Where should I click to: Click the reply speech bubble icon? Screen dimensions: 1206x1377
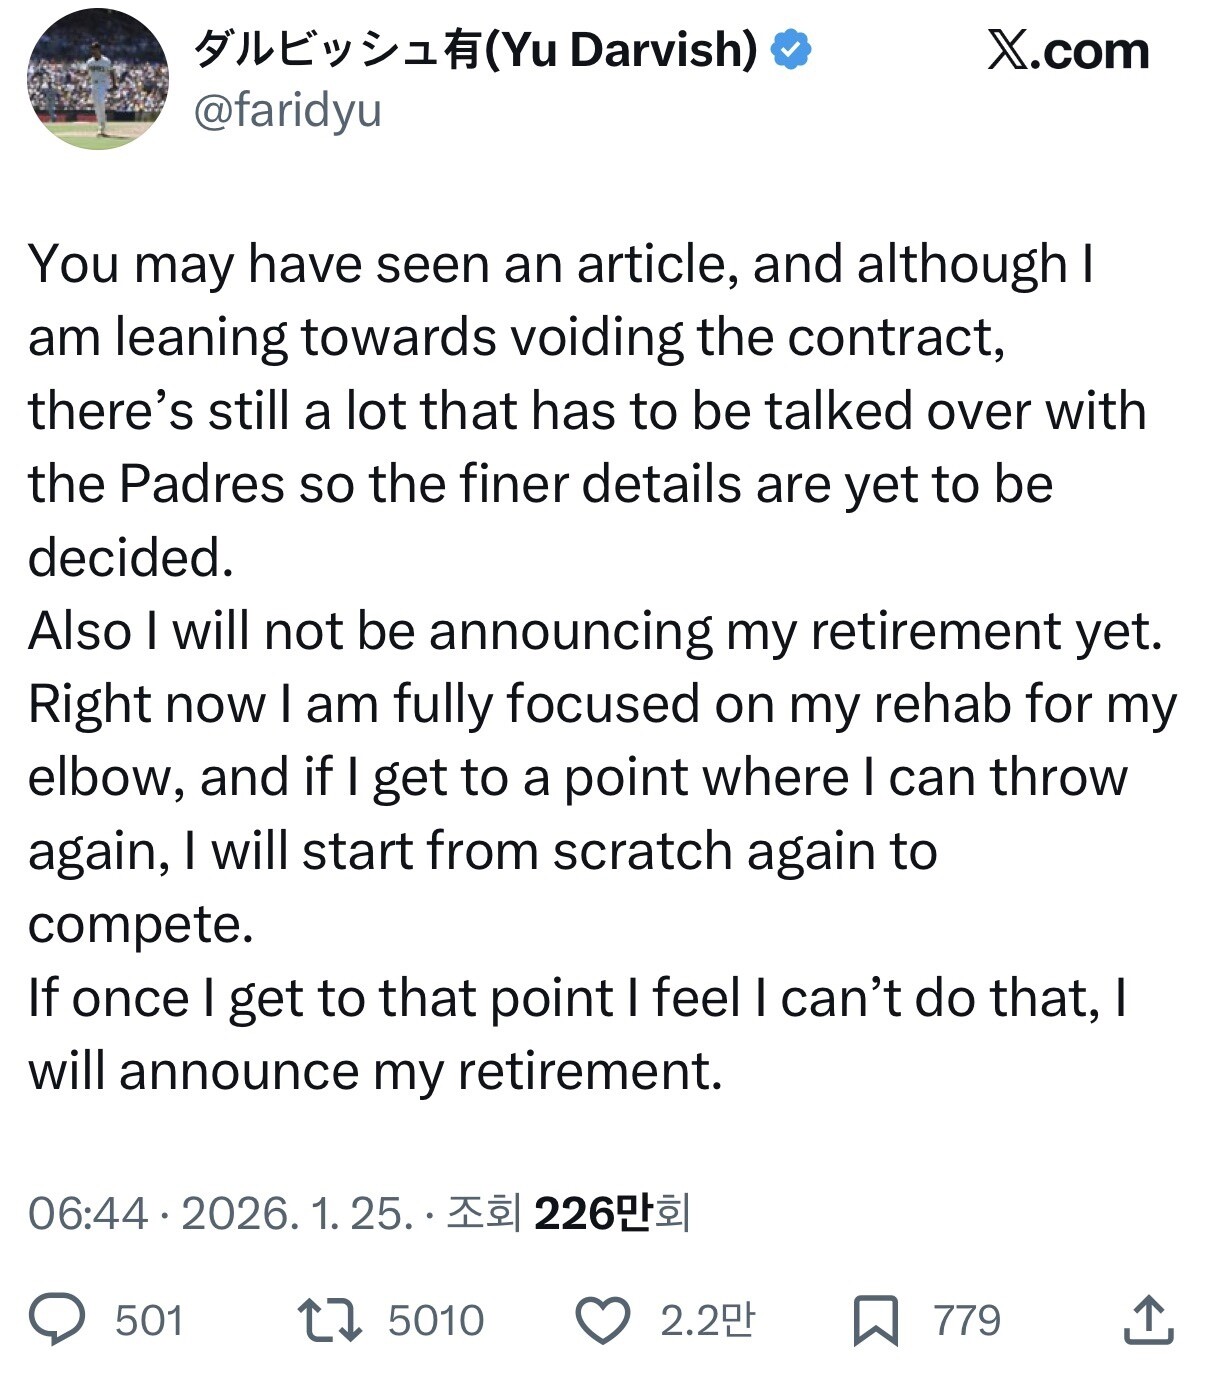[x=57, y=1319]
